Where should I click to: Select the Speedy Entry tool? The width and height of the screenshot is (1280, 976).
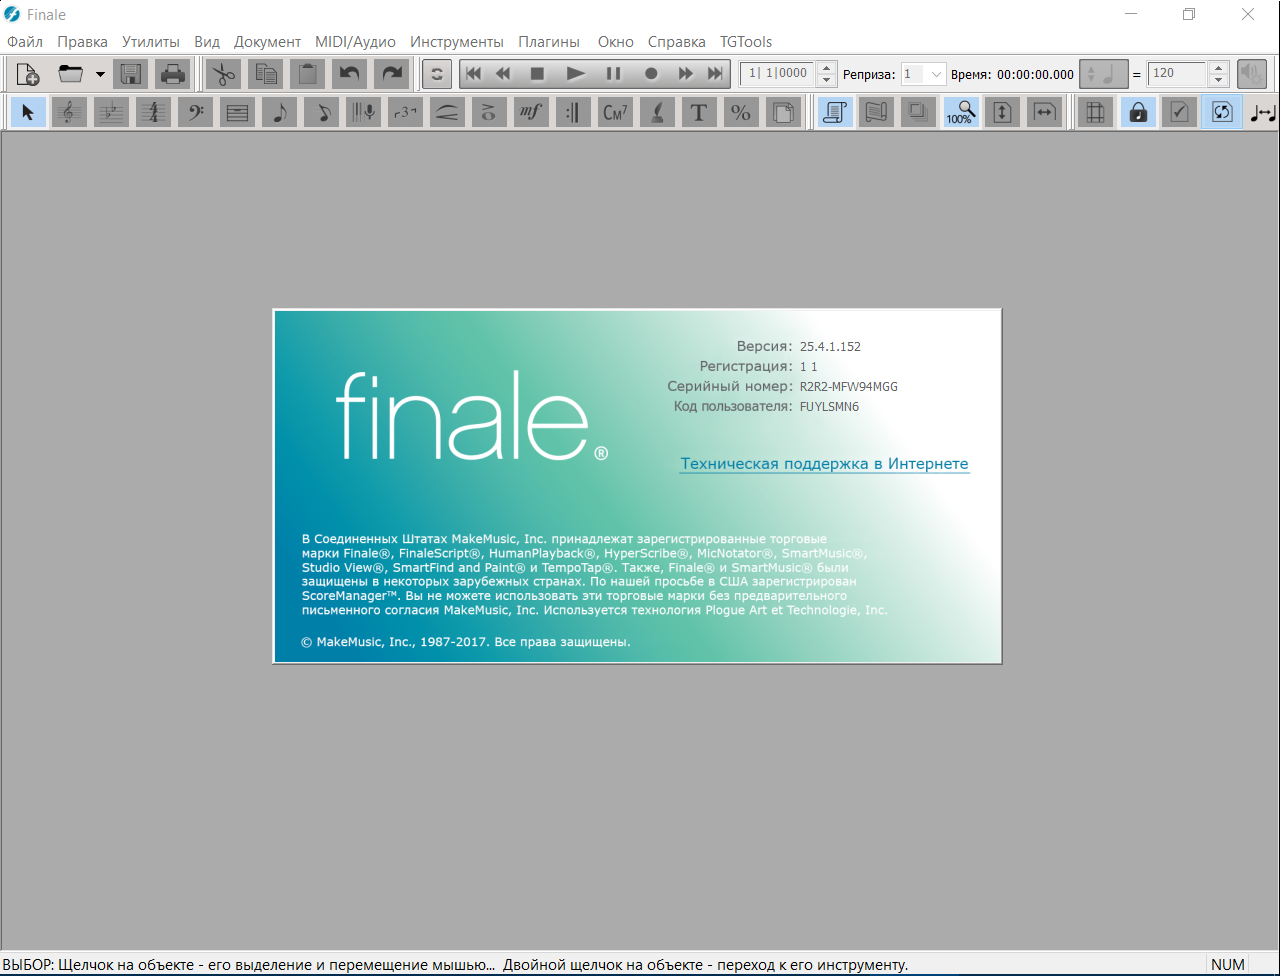click(321, 113)
